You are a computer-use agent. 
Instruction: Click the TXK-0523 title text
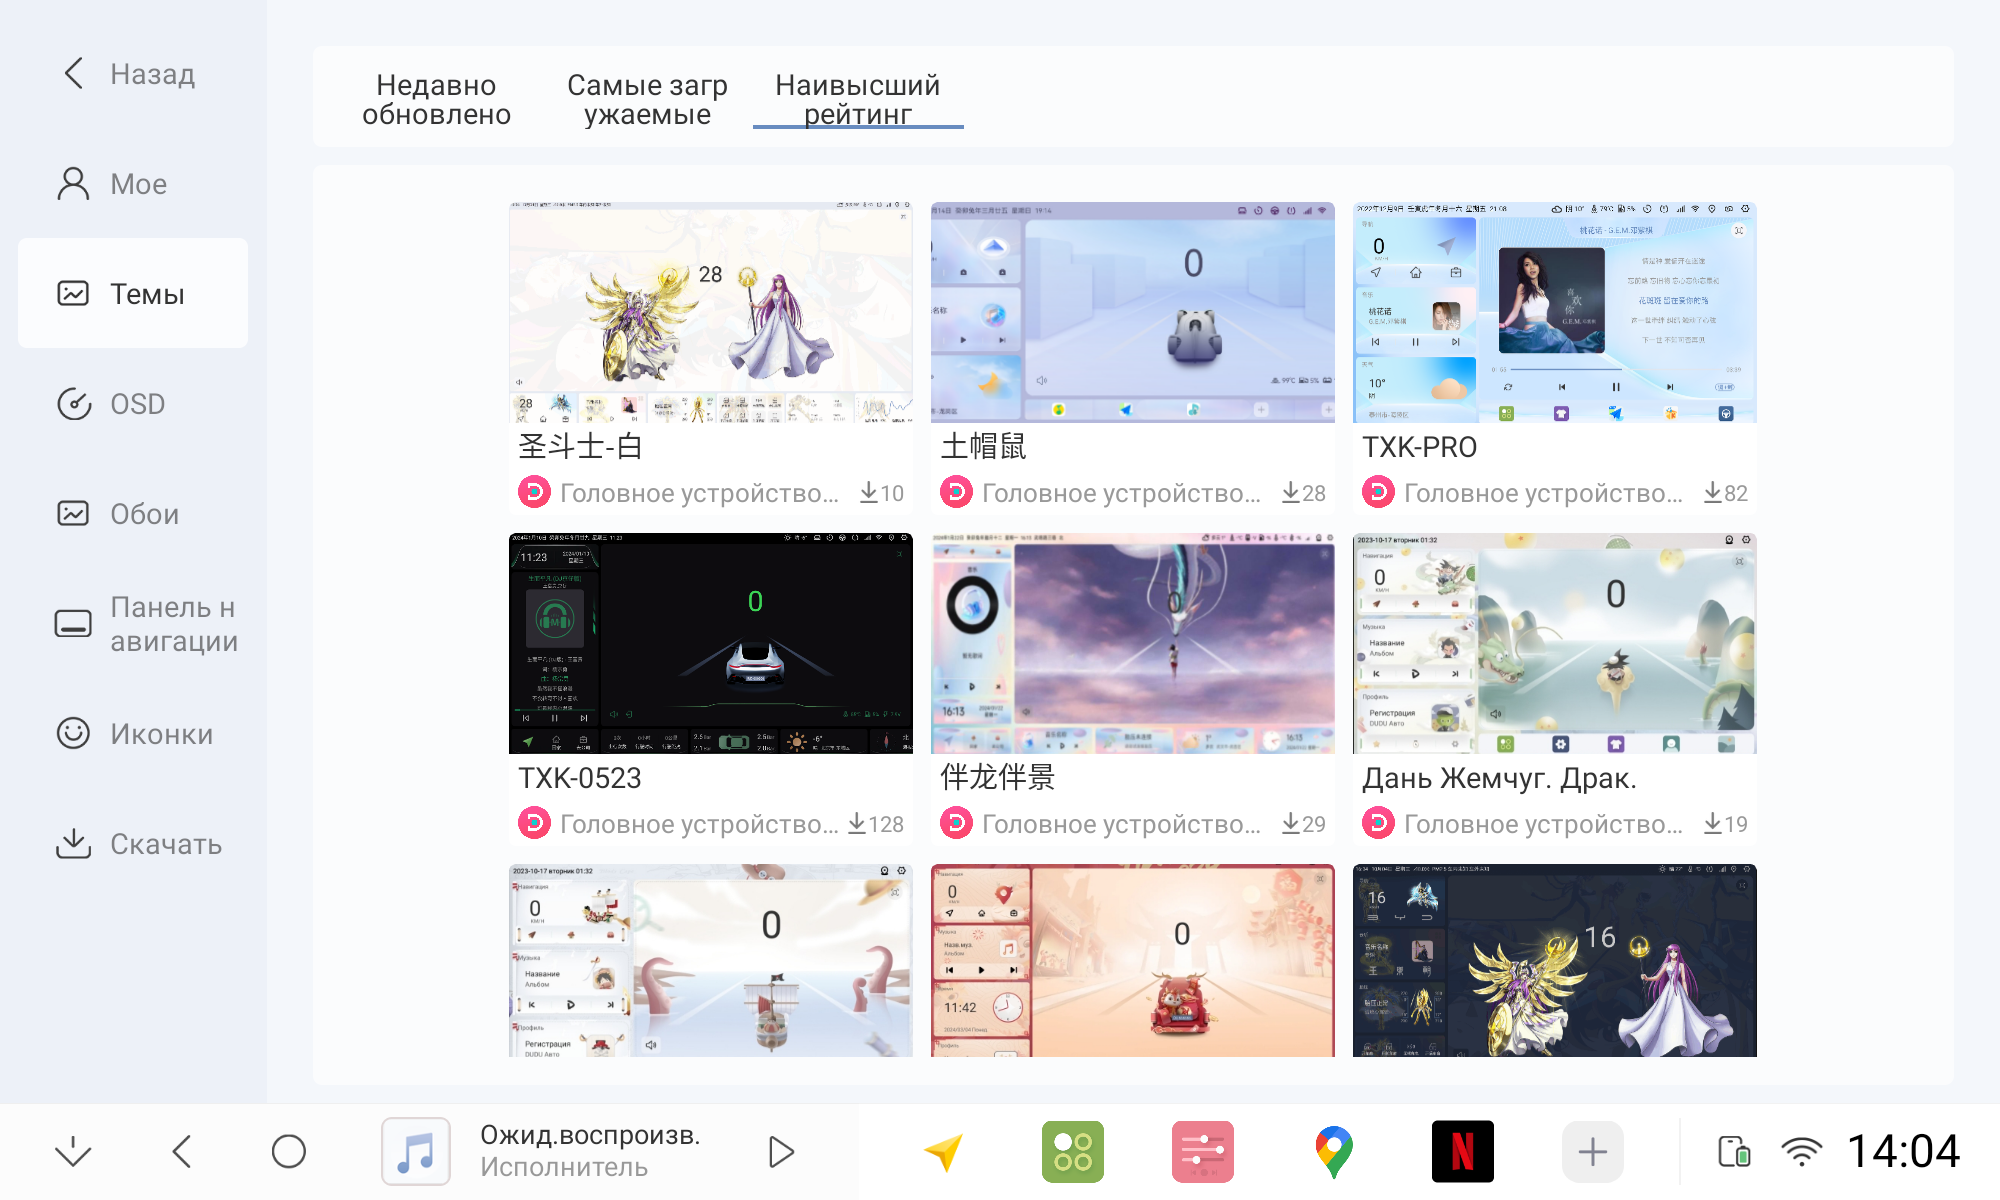580,778
